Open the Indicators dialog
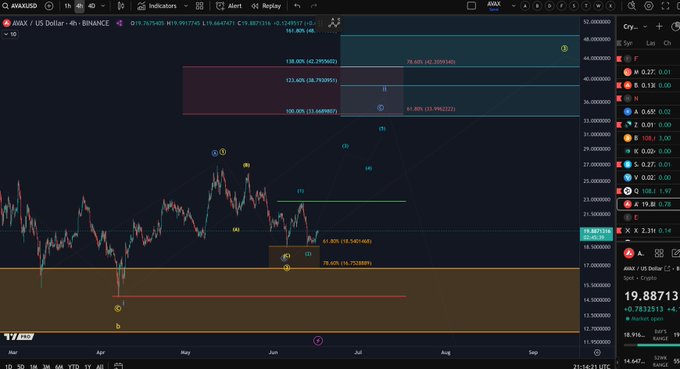 [x=157, y=6]
